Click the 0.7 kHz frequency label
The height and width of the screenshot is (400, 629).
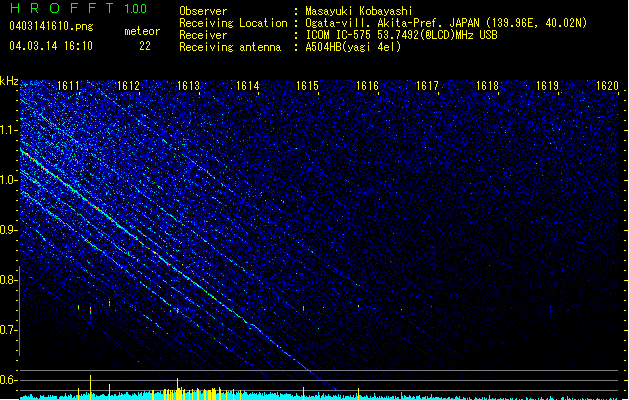point(9,330)
